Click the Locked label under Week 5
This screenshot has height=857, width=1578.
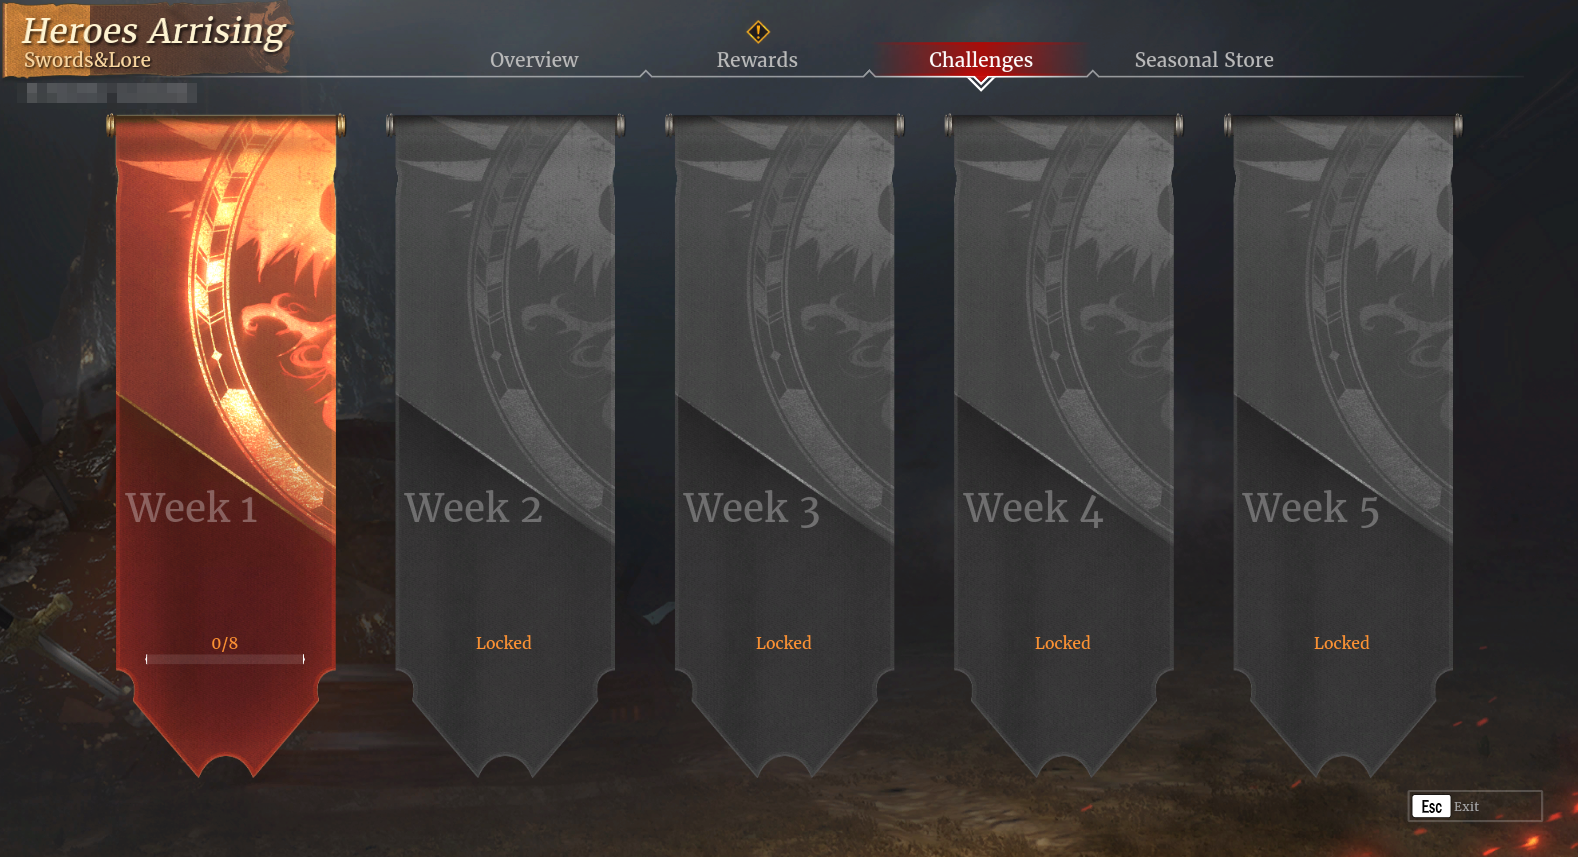click(x=1342, y=643)
